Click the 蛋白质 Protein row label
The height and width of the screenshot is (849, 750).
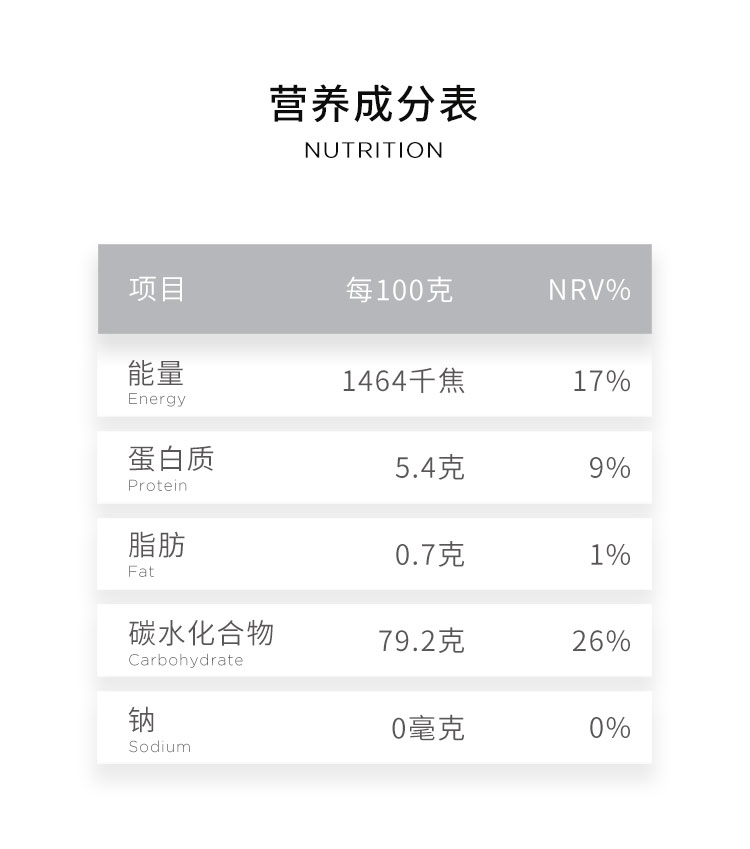click(x=171, y=469)
